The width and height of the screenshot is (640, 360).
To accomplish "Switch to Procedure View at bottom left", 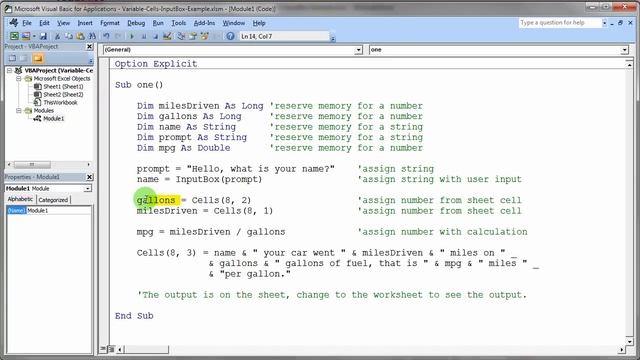I will (x=103, y=349).
